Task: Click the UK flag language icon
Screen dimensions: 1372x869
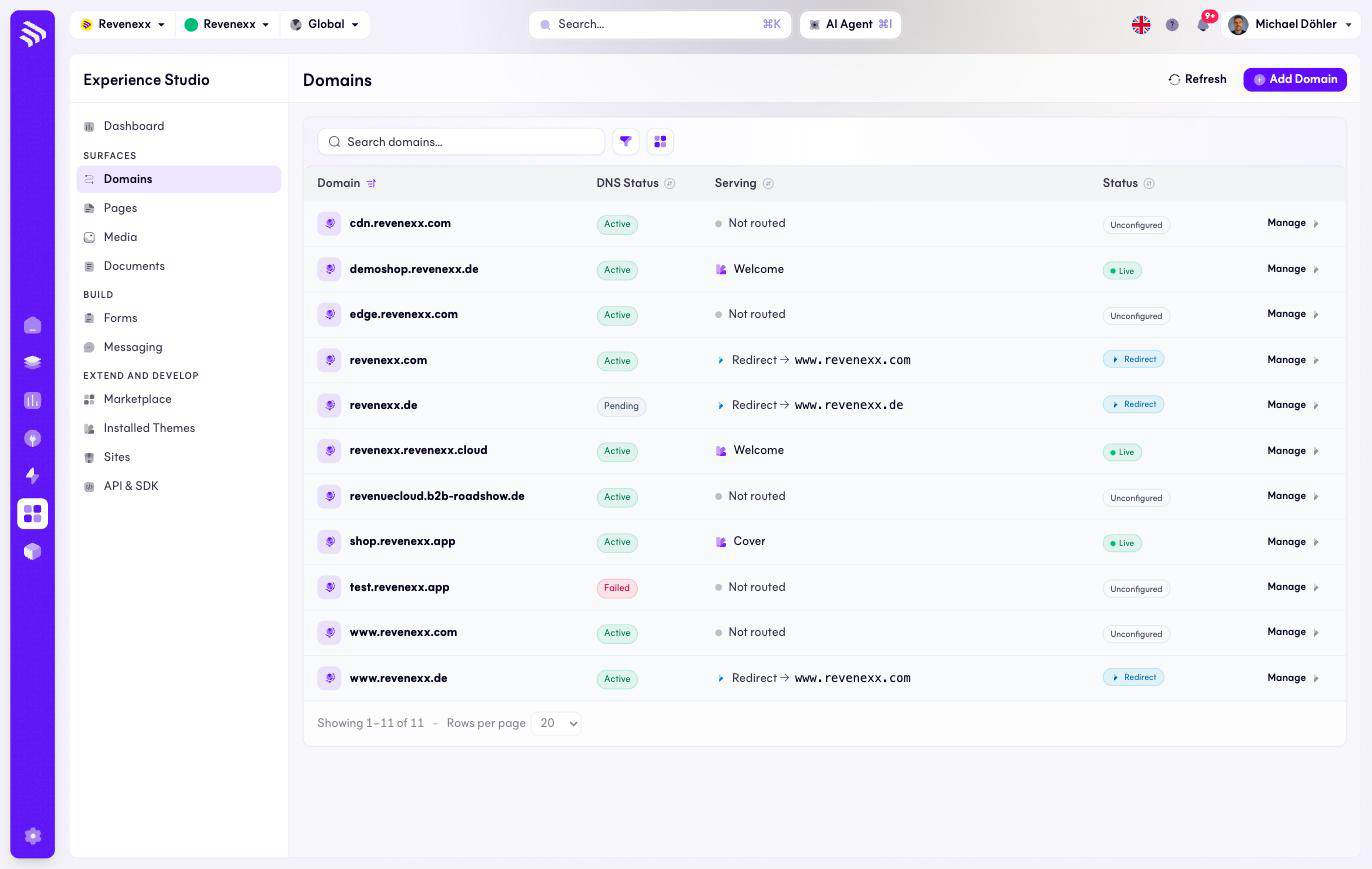Action: [1141, 24]
